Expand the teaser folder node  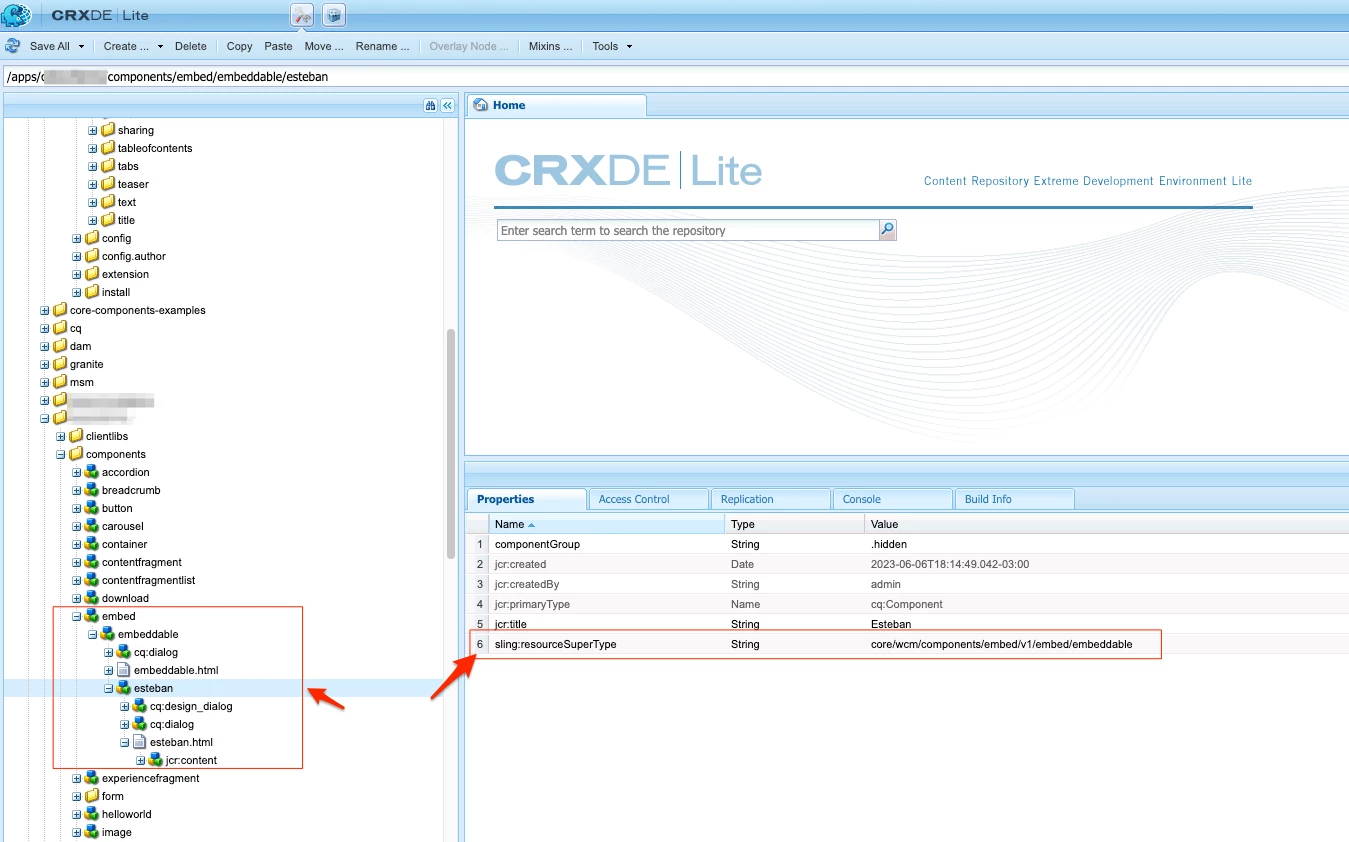93,184
